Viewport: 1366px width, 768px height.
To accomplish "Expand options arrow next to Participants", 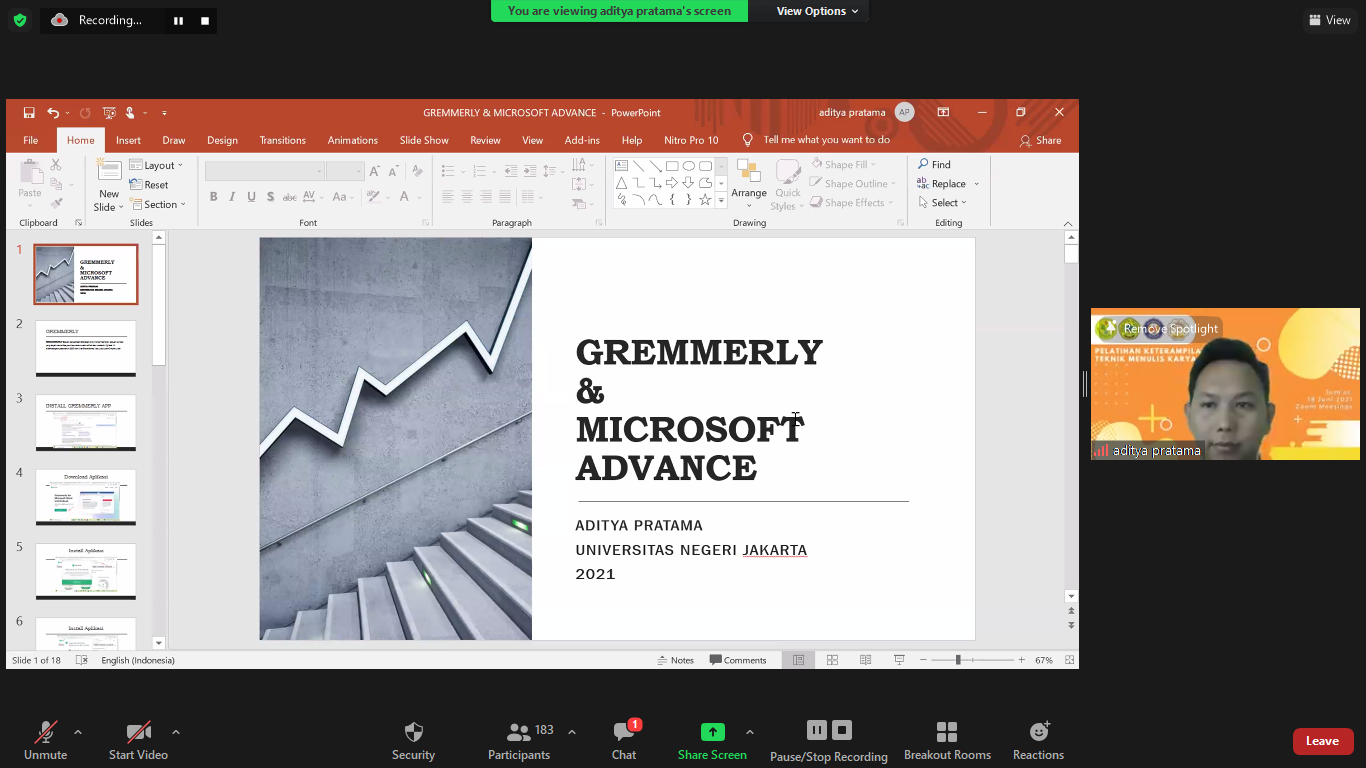I will pos(572,732).
